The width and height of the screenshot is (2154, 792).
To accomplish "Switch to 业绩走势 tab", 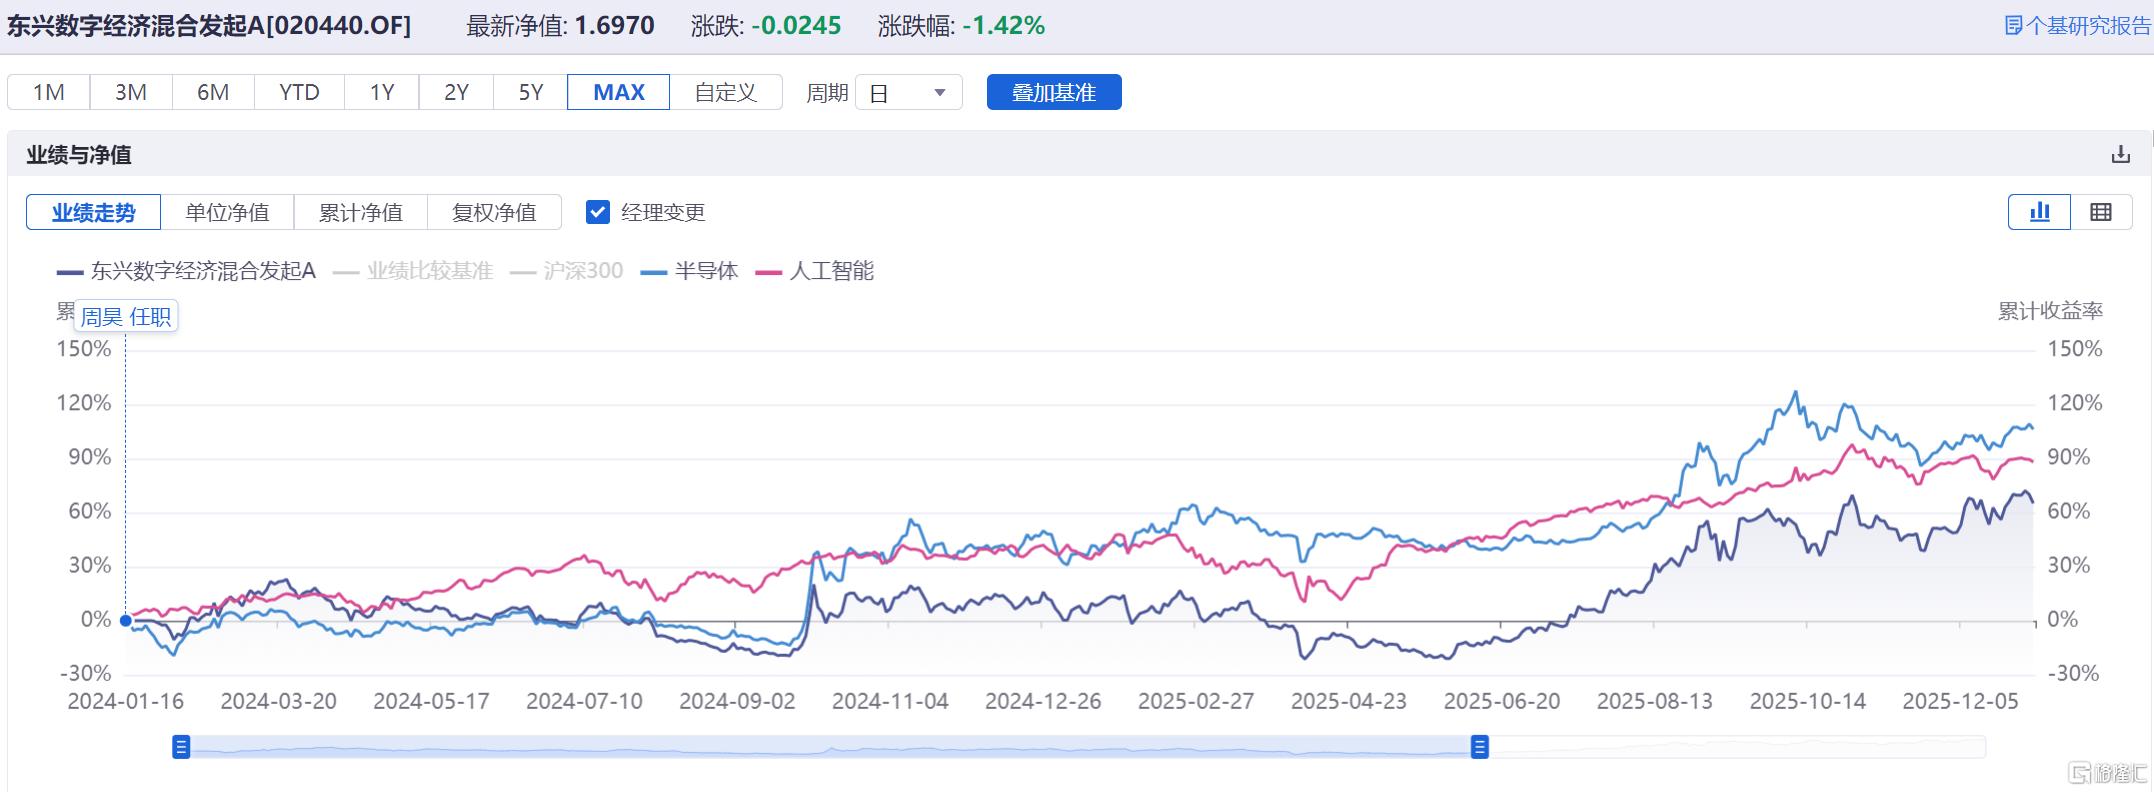I will [x=94, y=212].
